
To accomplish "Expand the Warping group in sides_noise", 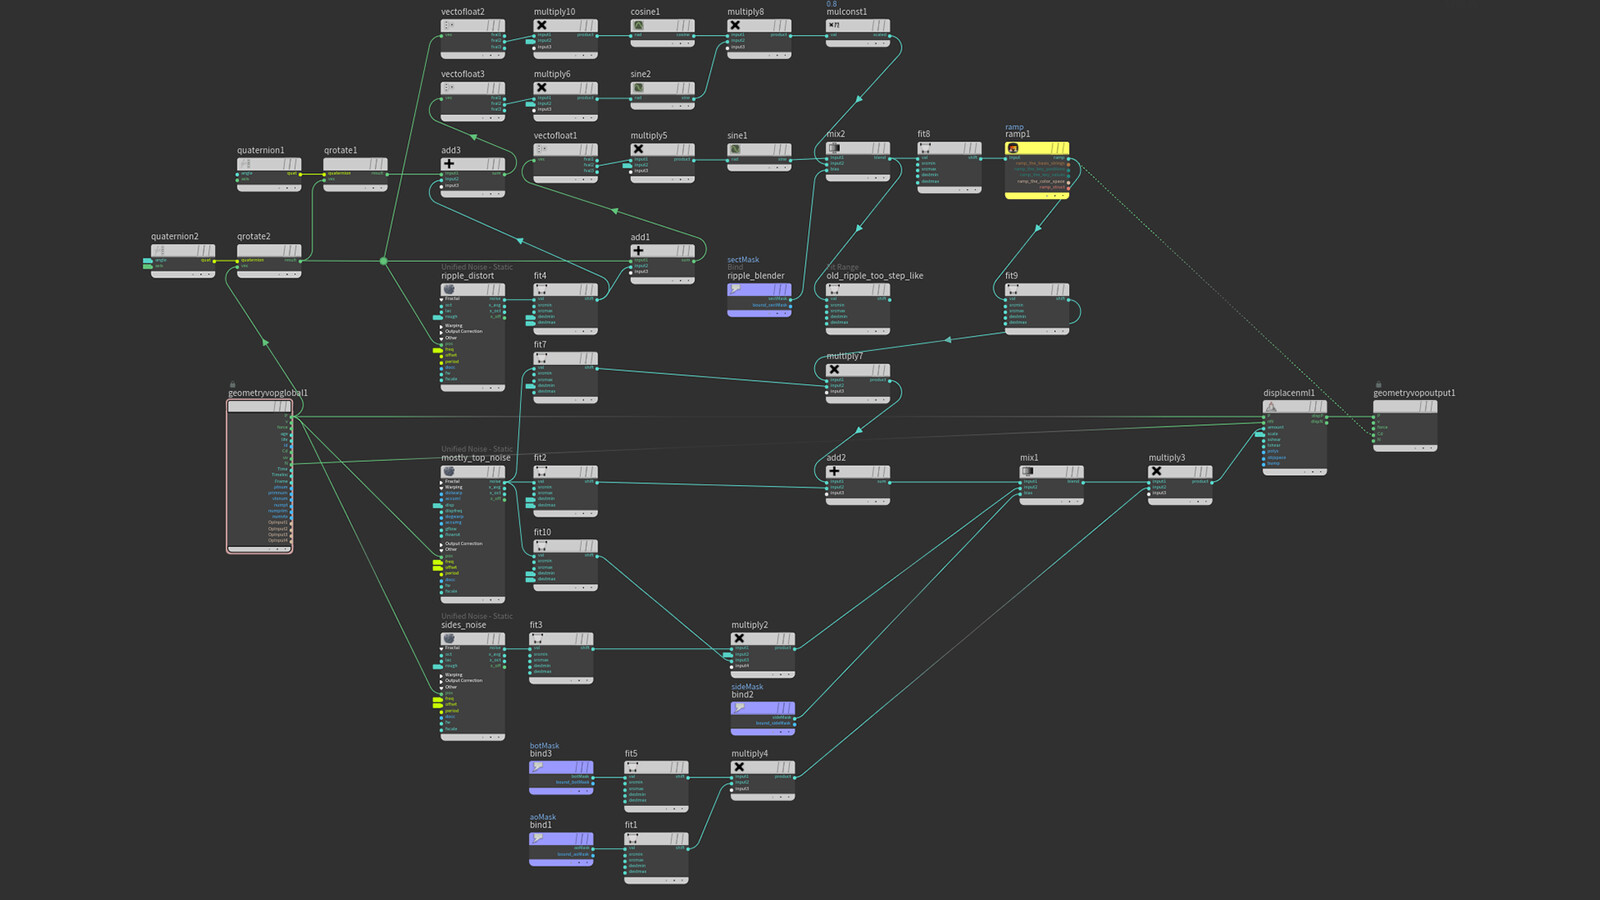I will [441, 674].
